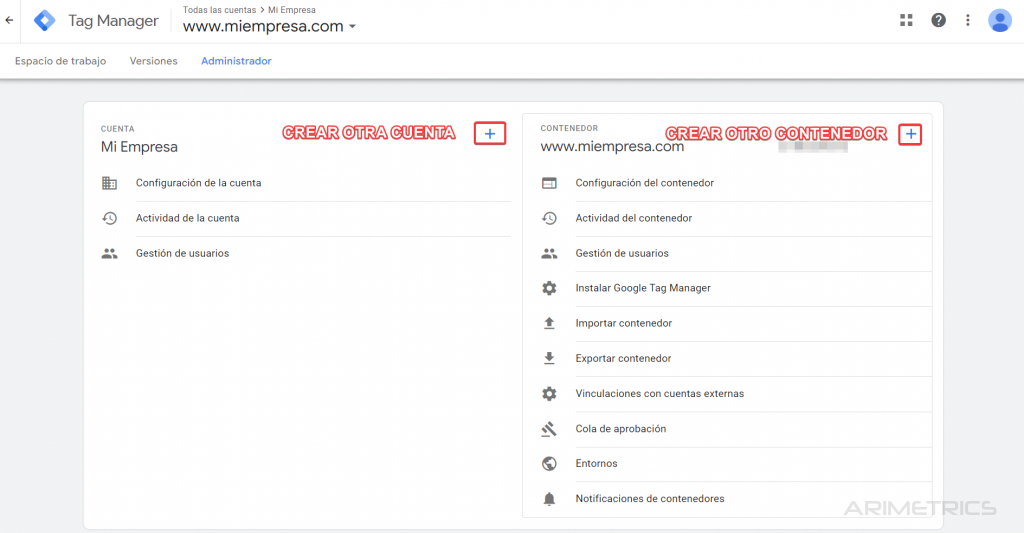This screenshot has width=1024, height=533.
Task: Click the building icon for account settings
Action: [x=110, y=183]
